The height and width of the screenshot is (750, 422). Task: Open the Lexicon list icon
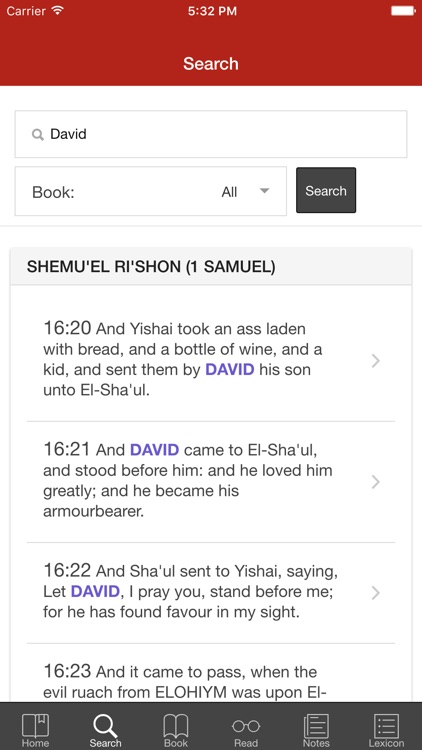(x=386, y=726)
